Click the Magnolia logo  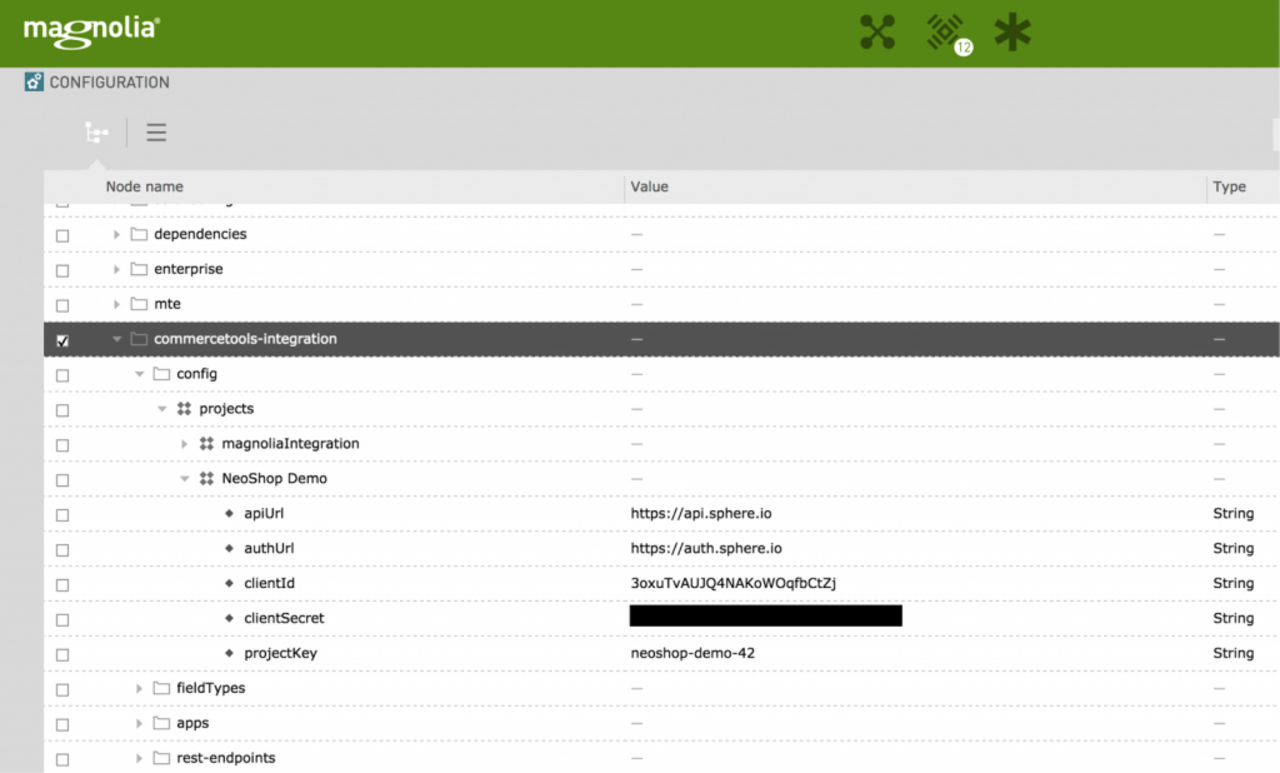pyautogui.click(x=91, y=30)
